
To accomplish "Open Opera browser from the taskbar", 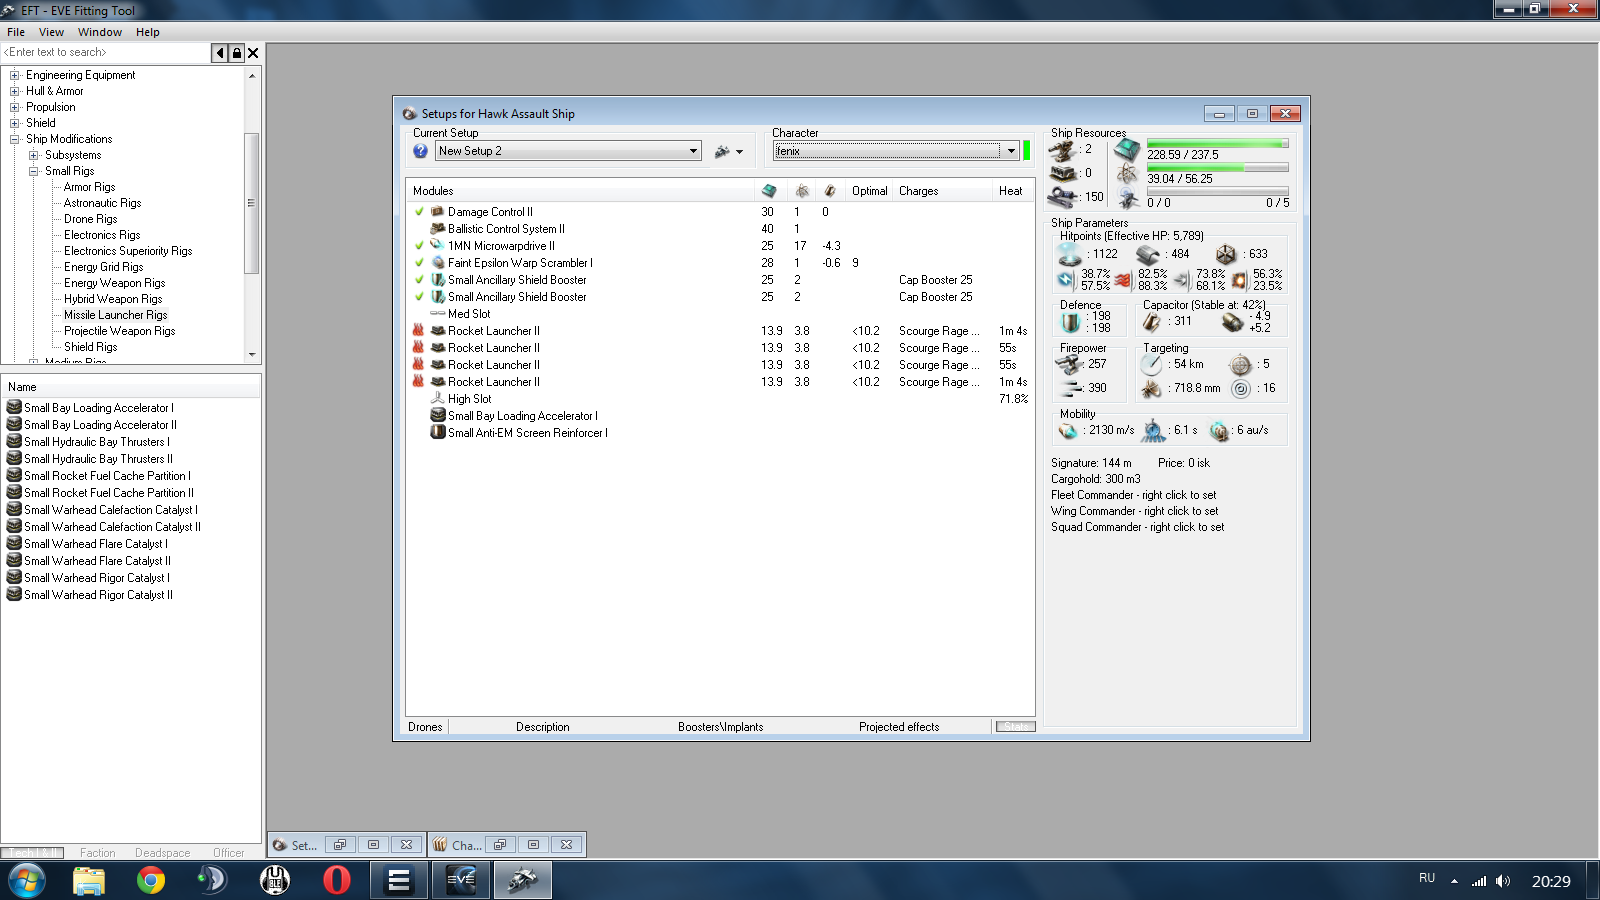I will pos(337,880).
